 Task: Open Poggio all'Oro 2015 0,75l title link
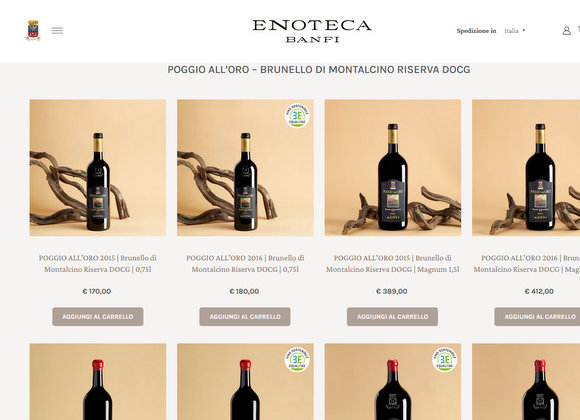[x=98, y=263]
